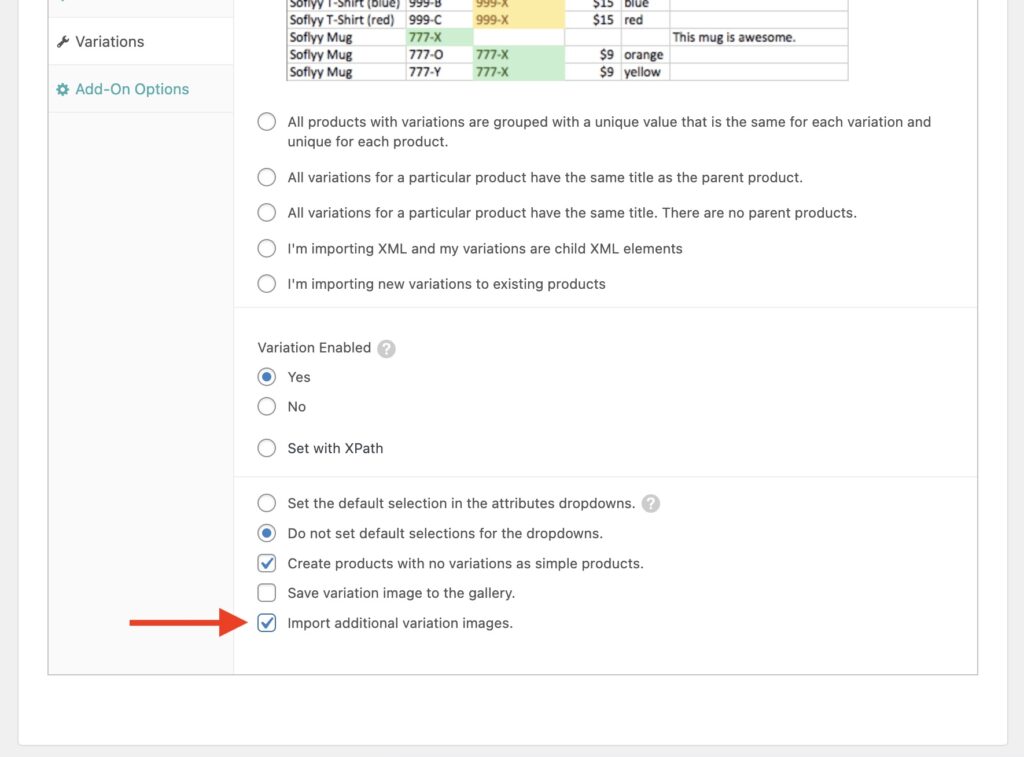
Task: Enable "Set the default selection in the attributes dropdowns"
Action: (x=267, y=503)
